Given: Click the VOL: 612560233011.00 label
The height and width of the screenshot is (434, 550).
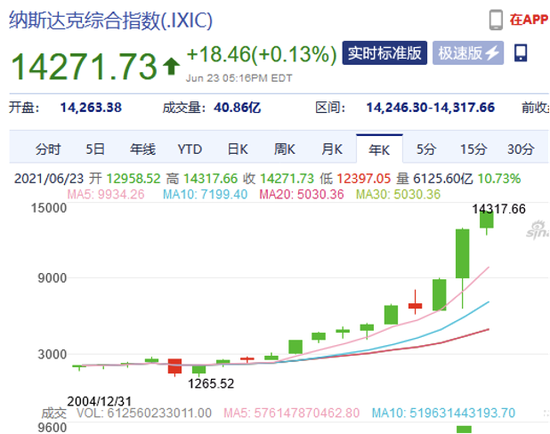Looking at the screenshot, I should 144,413.
